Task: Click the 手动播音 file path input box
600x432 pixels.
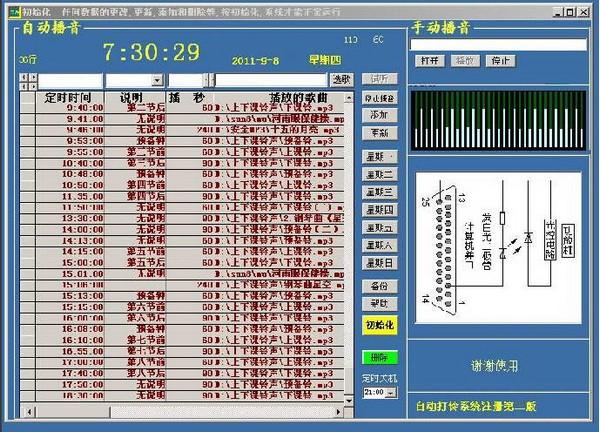Action: [498, 45]
